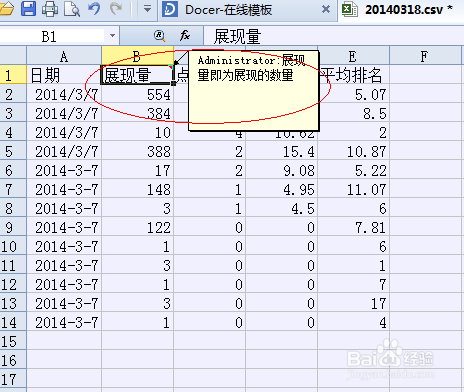Viewport: 464px width, 392px height.
Task: Close the Docer-在线模板 tab
Action: click(x=326, y=9)
